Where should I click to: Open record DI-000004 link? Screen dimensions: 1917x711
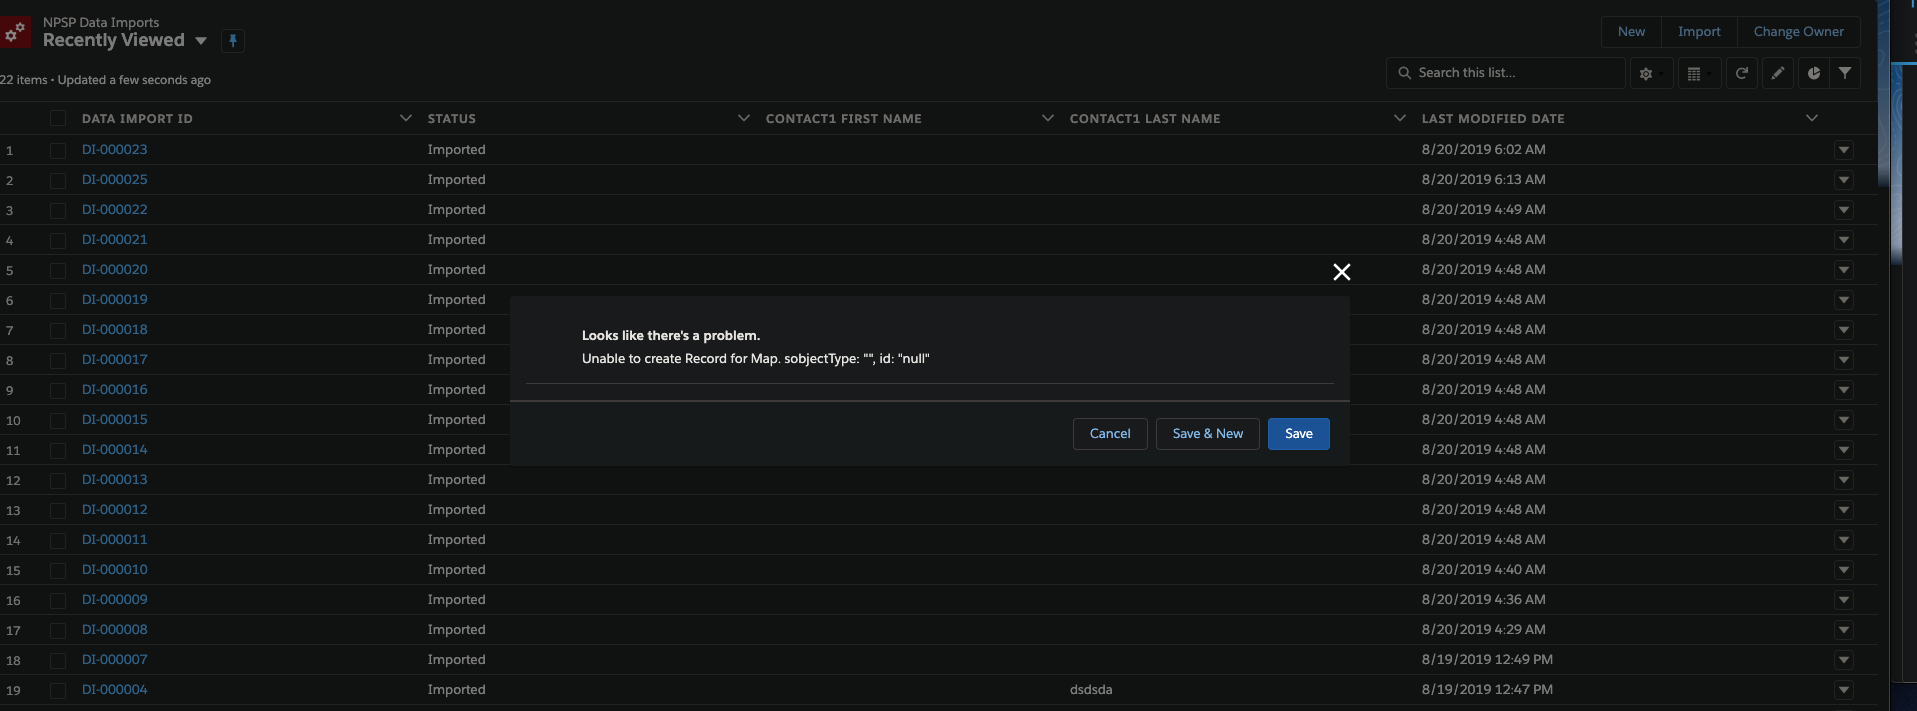(115, 689)
